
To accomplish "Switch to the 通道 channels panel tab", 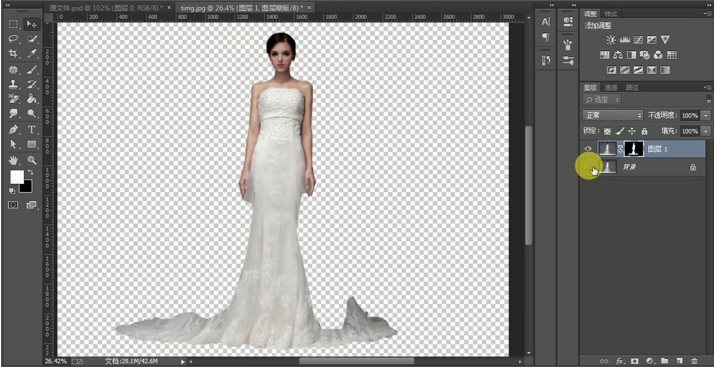I will (611, 87).
